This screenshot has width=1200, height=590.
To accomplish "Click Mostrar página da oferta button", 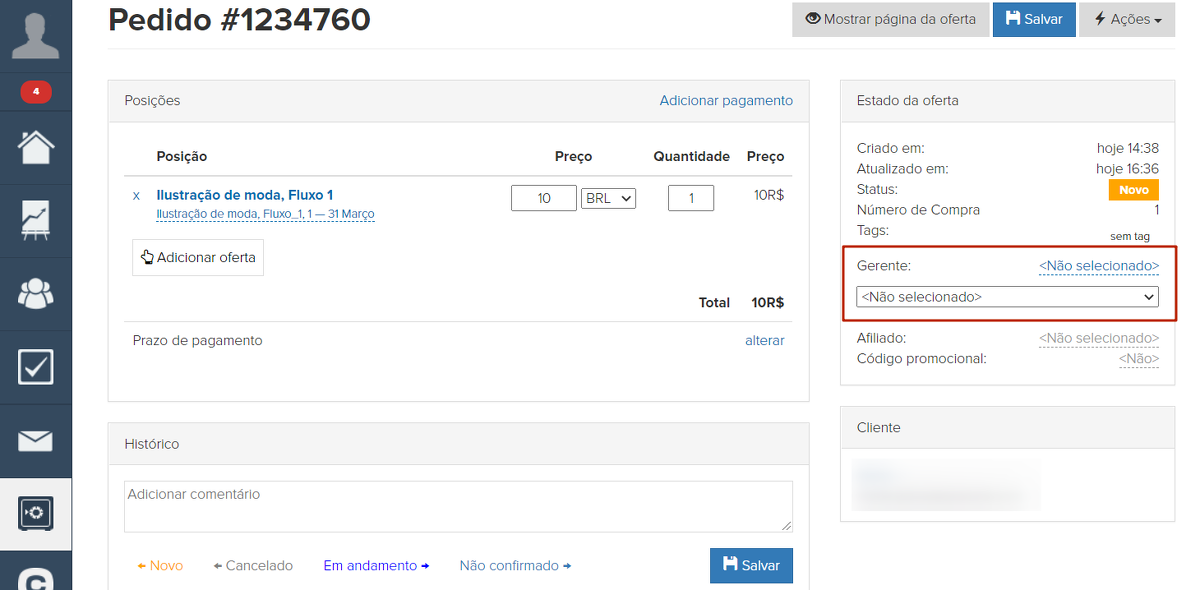I will tap(890, 19).
